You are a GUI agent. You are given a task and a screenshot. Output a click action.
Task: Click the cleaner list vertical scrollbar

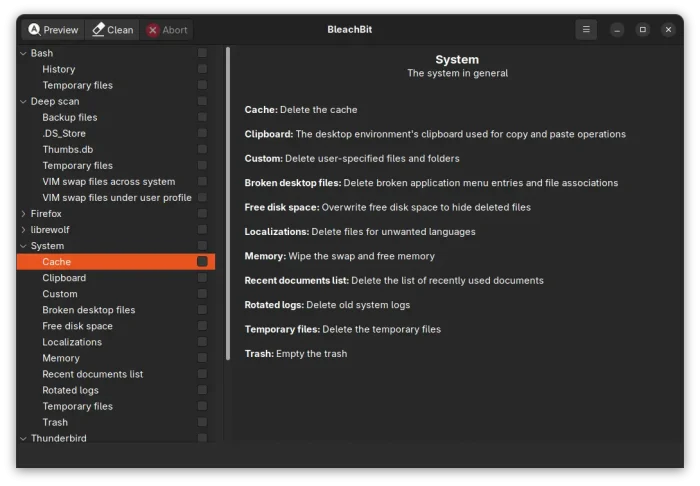228,204
